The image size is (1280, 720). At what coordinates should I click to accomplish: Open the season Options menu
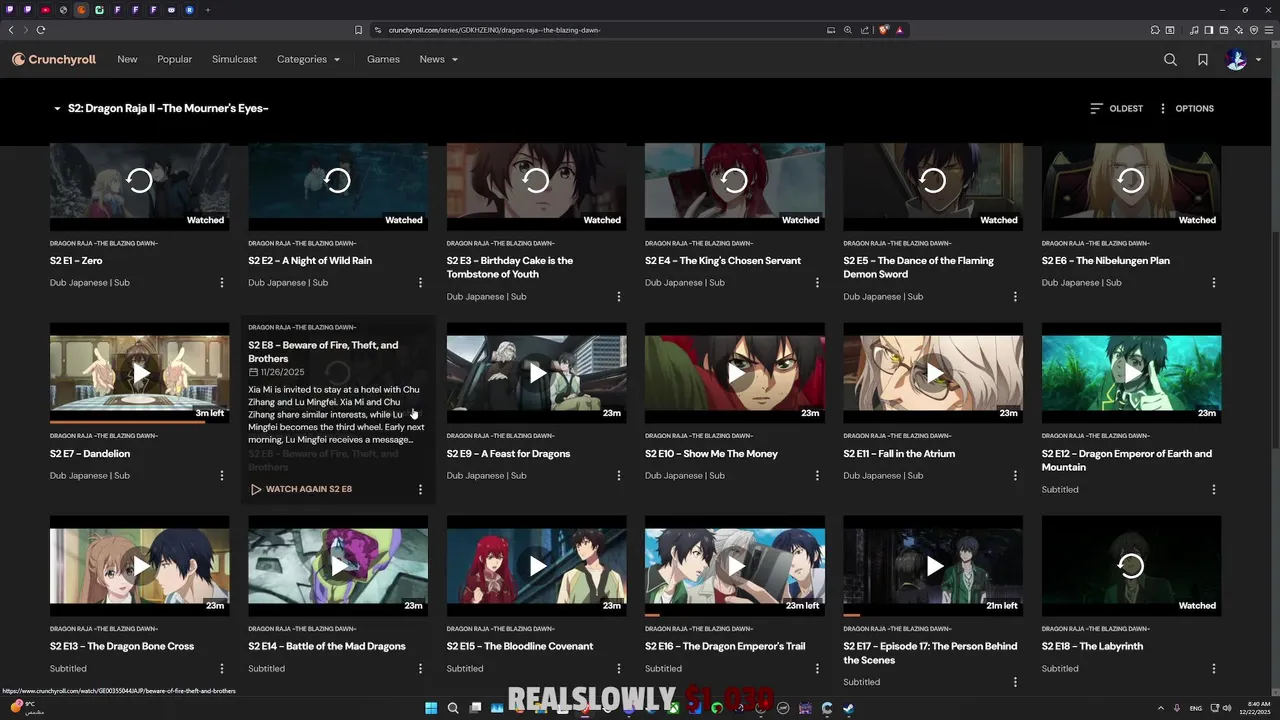point(1186,108)
